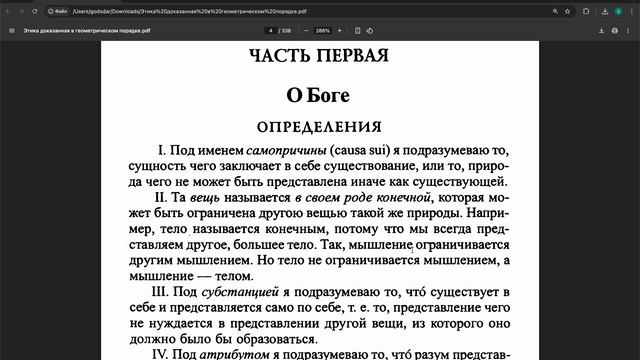Click the italic word атрибутом
The height and width of the screenshot is (360, 640).
pyautogui.click(x=234, y=354)
